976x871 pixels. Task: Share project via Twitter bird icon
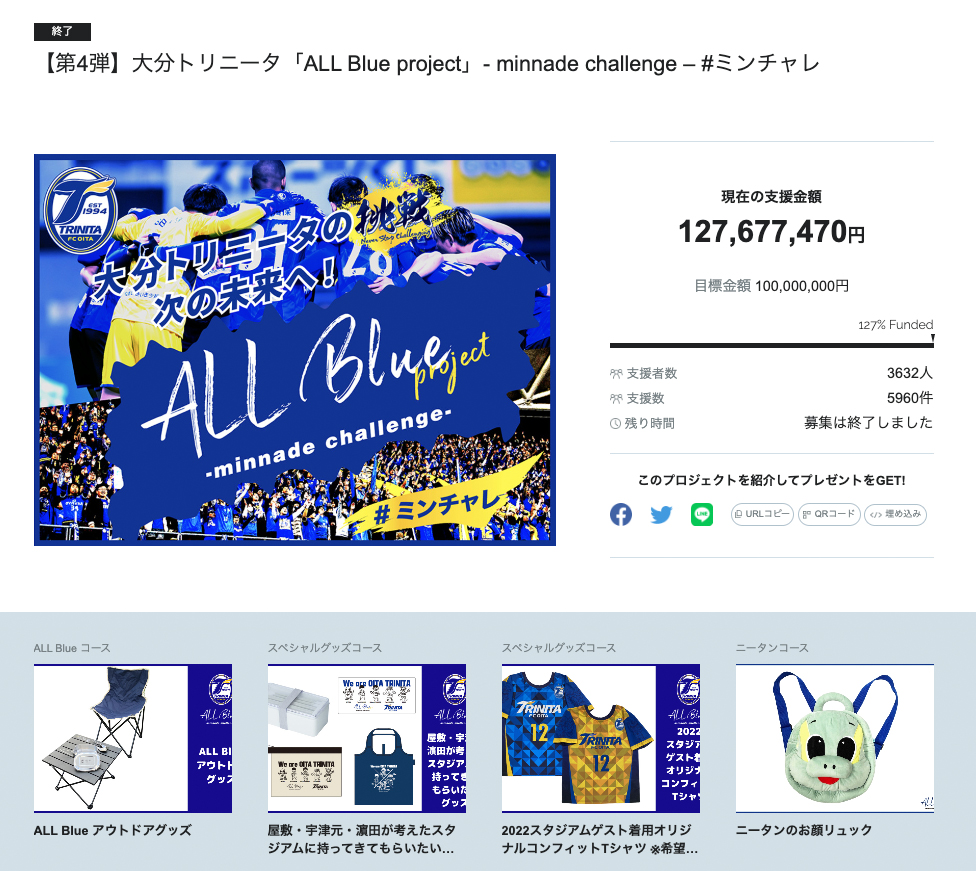coord(661,514)
